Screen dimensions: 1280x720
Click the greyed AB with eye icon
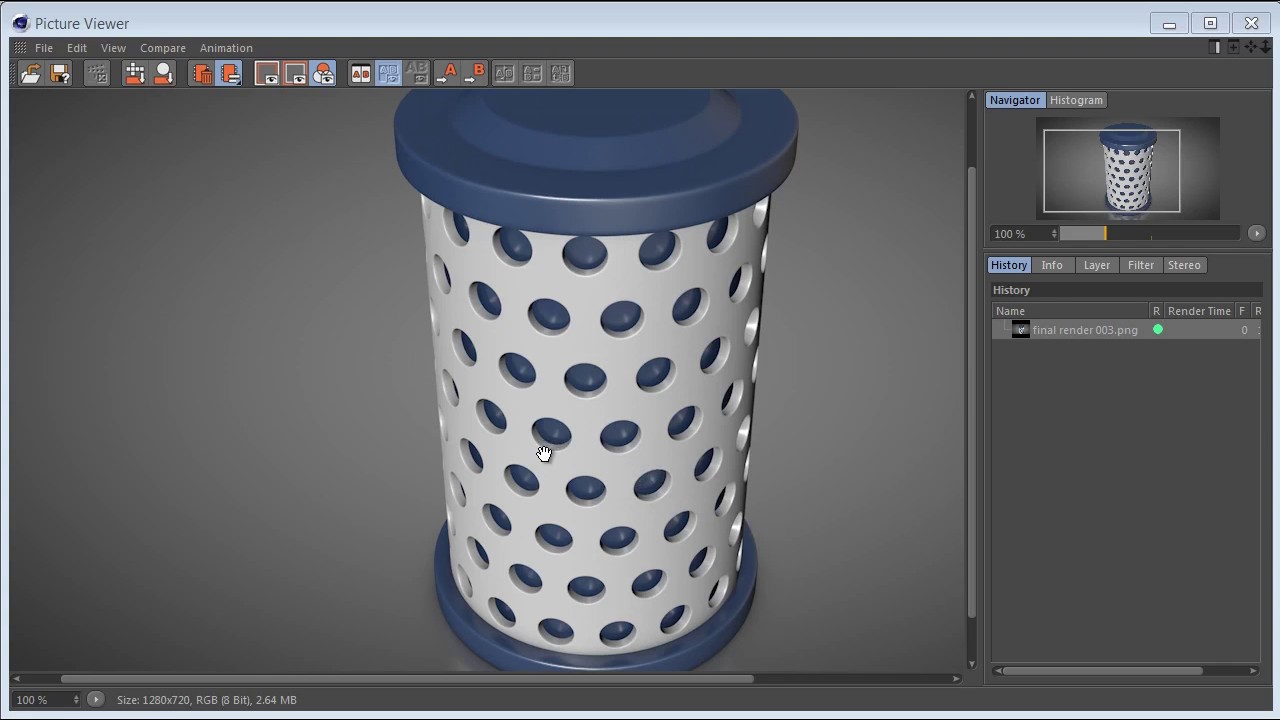point(417,73)
